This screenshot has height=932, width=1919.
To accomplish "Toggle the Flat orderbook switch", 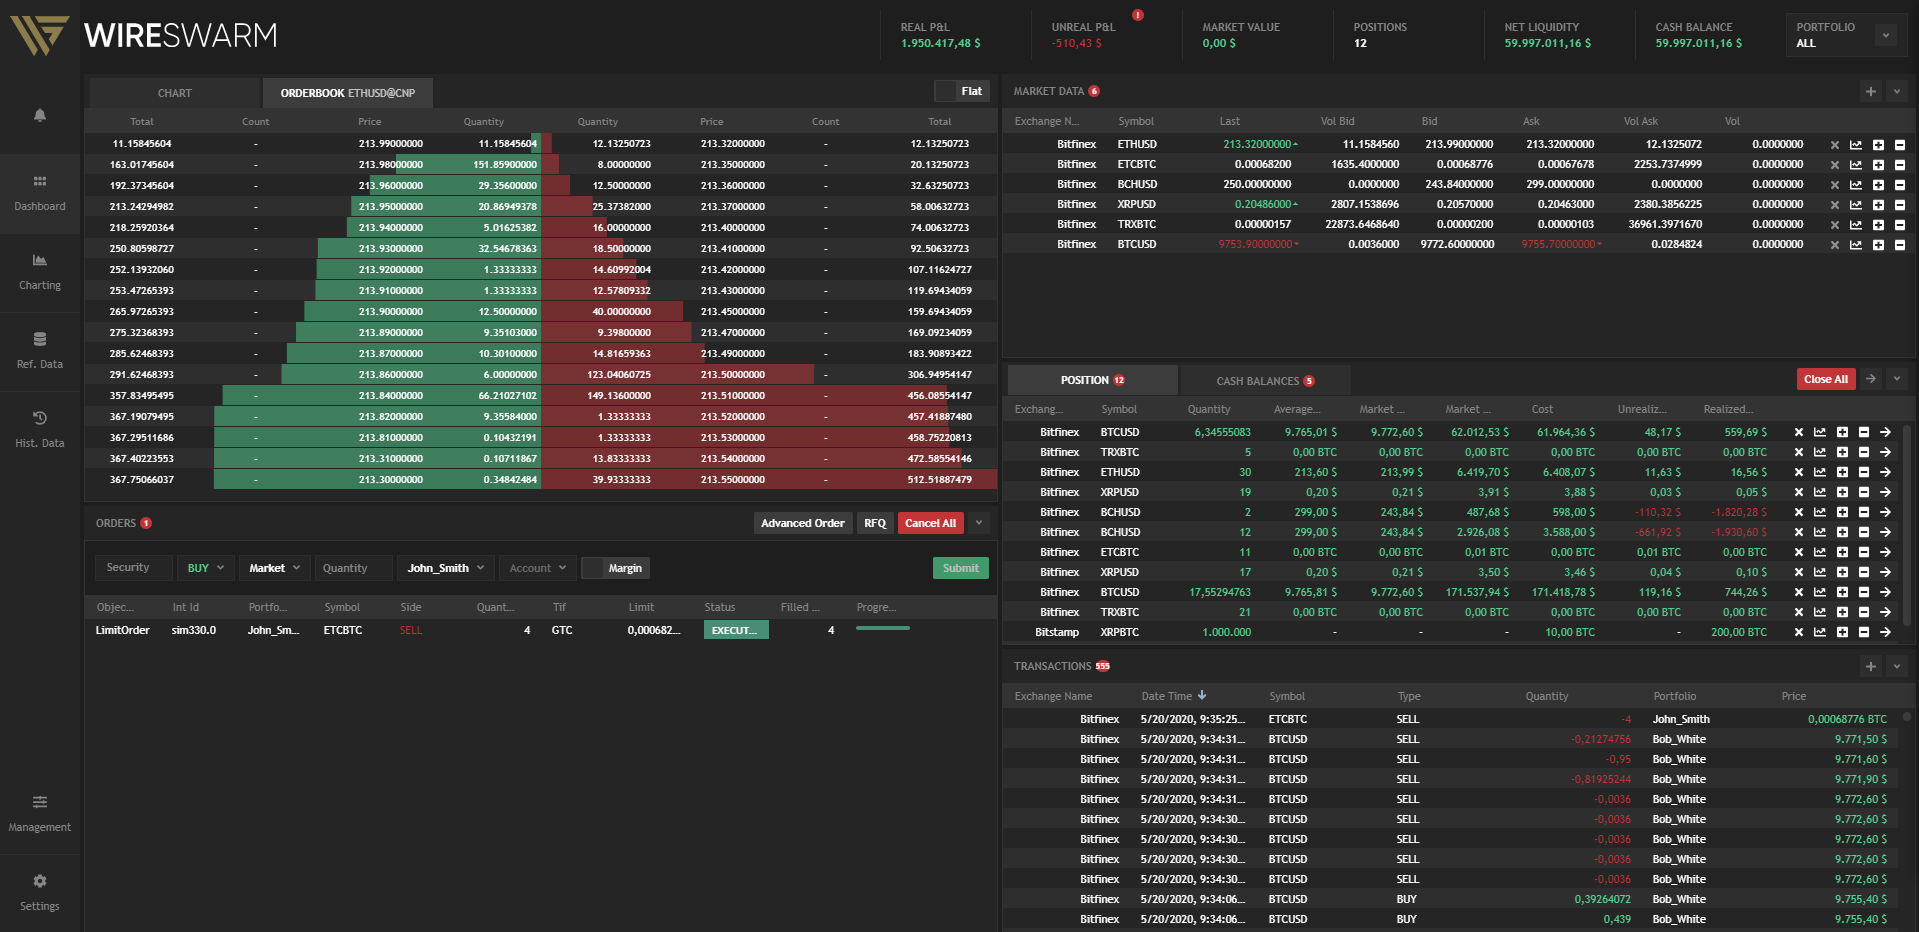I will [962, 91].
